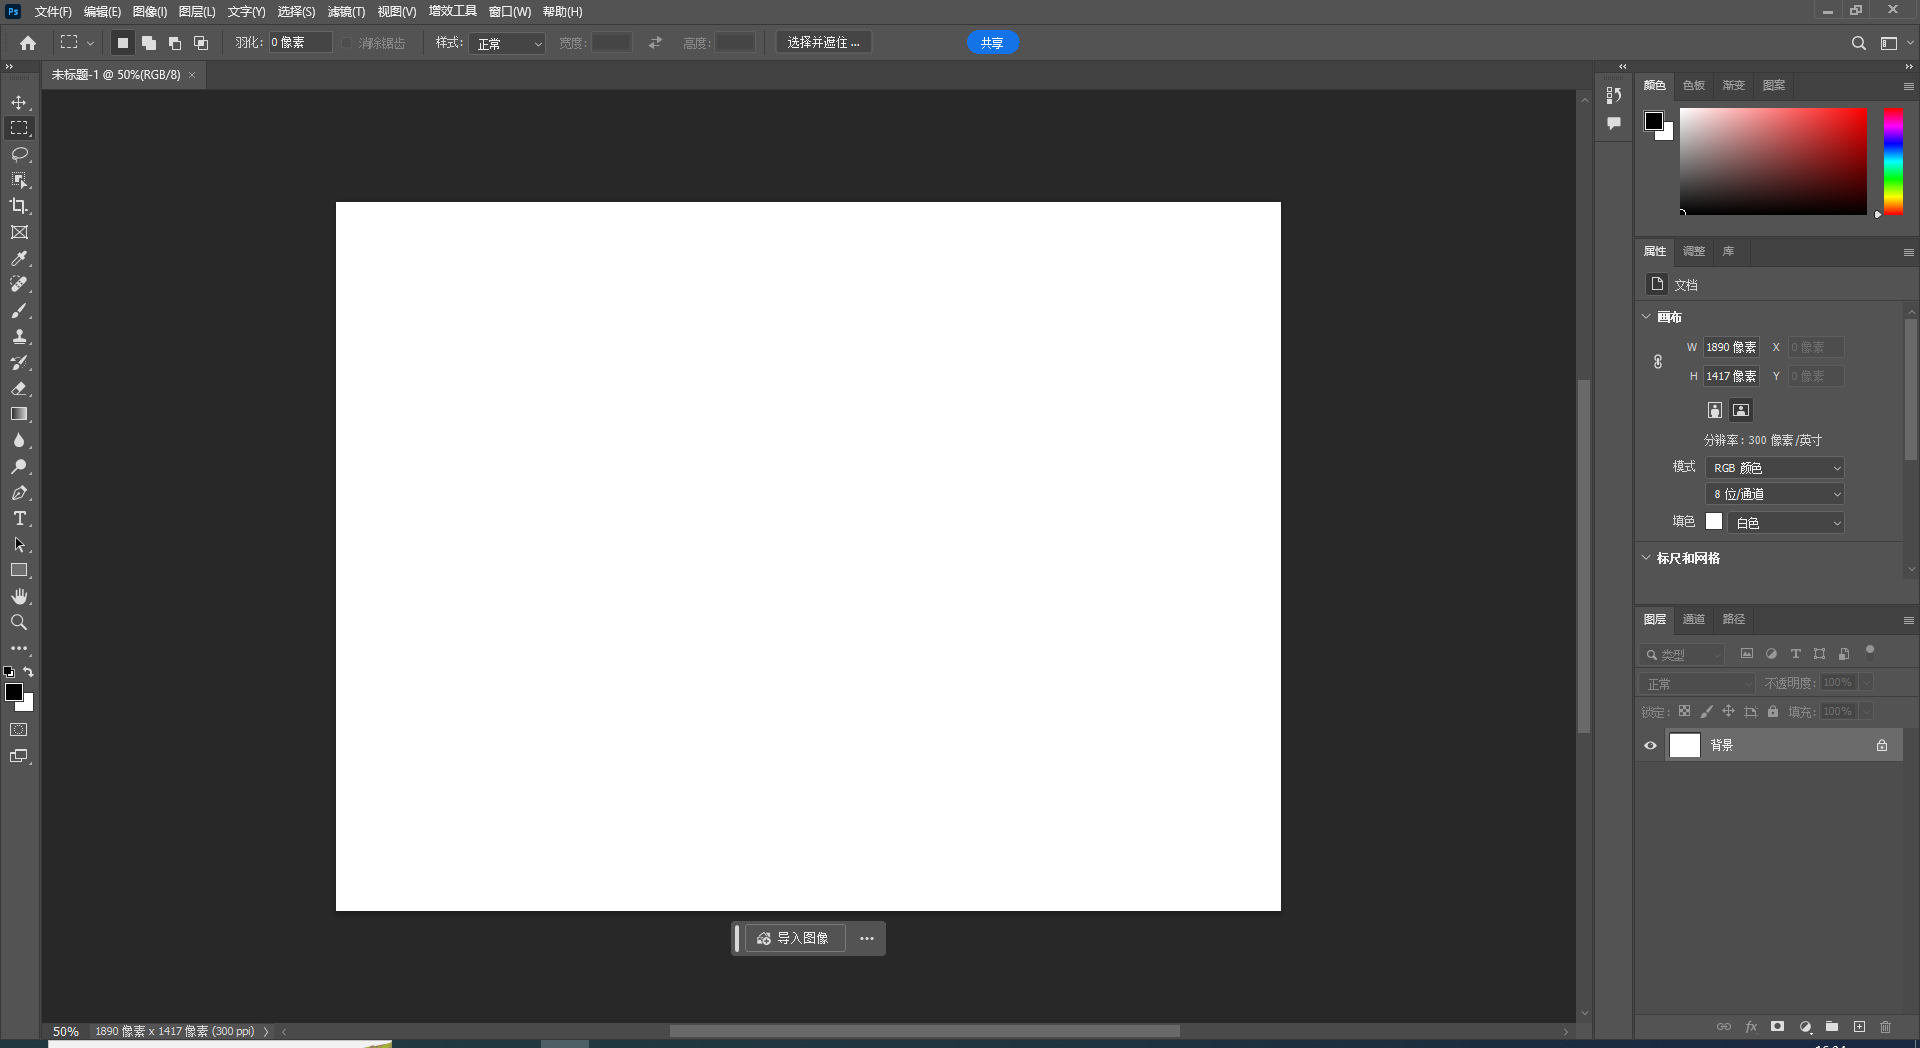Image resolution: width=1920 pixels, height=1048 pixels.
Task: Open the 样式 dropdown in options bar
Action: [506, 43]
